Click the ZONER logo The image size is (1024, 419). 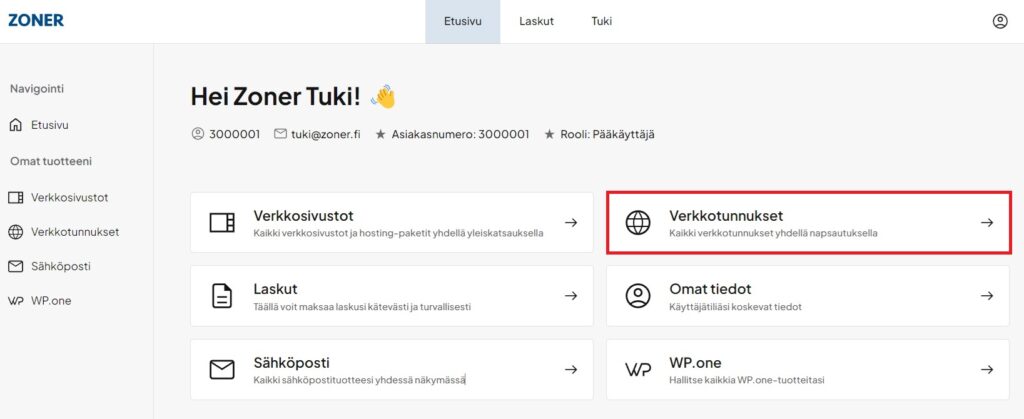coord(35,20)
